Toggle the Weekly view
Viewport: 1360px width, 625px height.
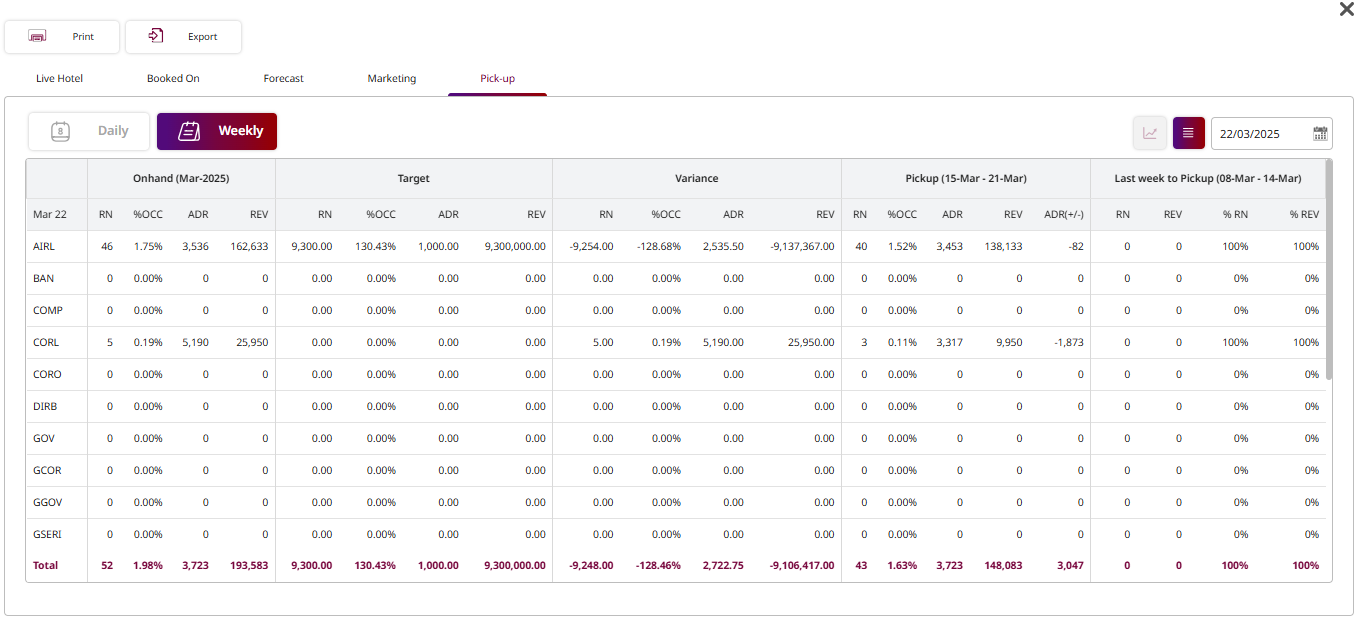[x=240, y=131]
